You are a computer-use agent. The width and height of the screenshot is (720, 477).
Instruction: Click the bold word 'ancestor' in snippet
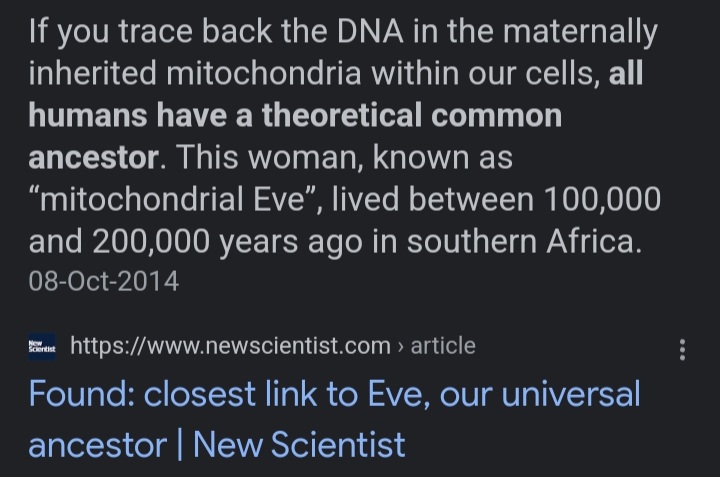(x=93, y=158)
